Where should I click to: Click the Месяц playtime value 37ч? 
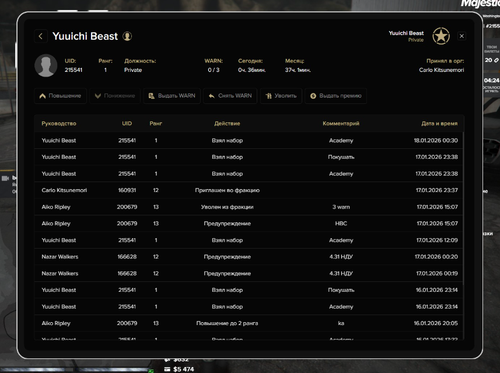(298, 70)
